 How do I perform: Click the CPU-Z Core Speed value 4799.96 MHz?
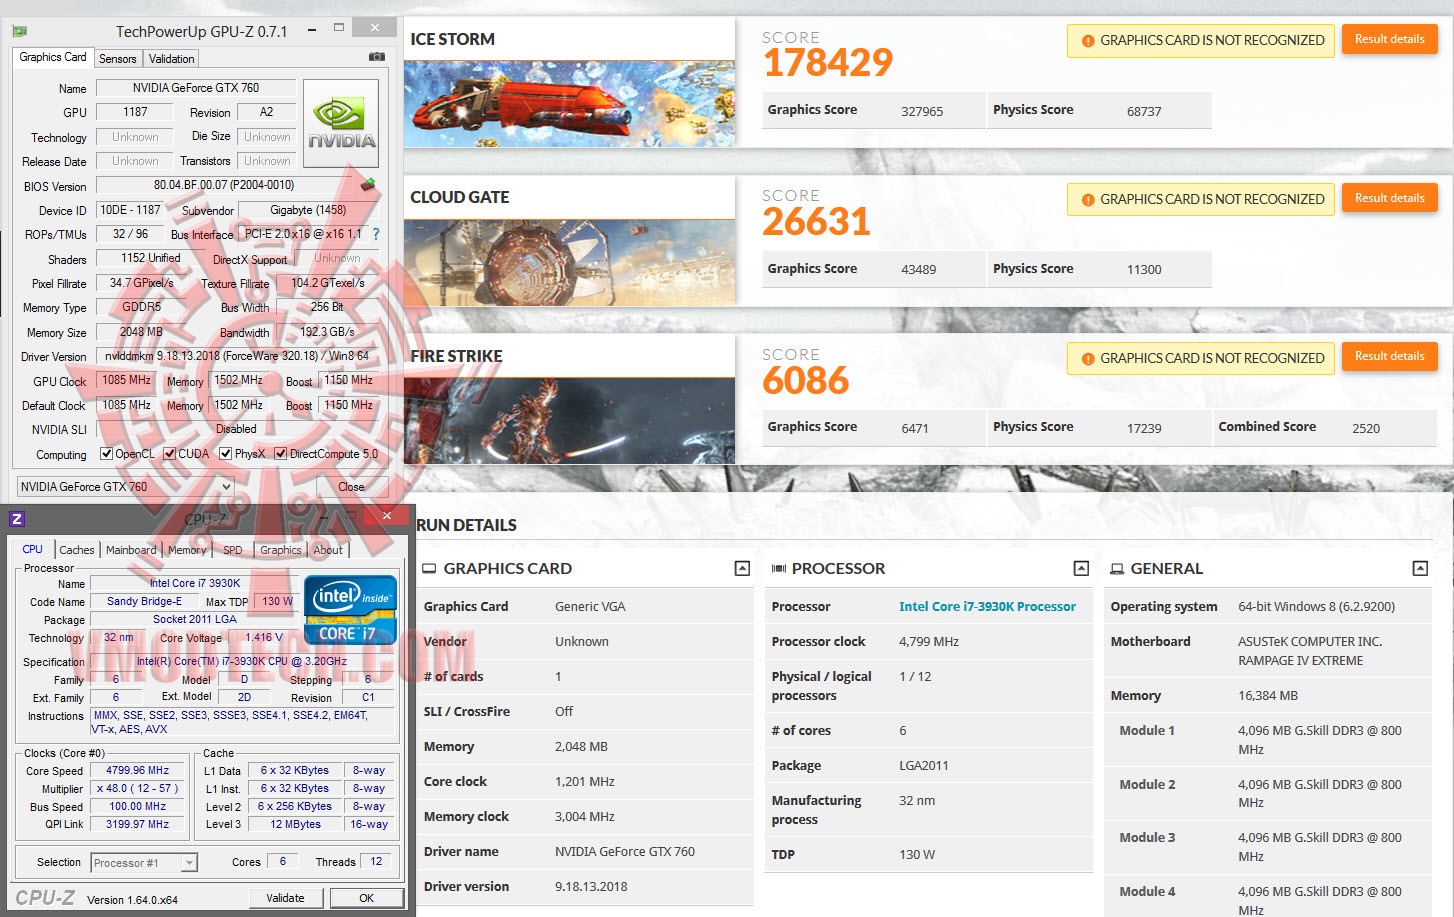tap(138, 771)
